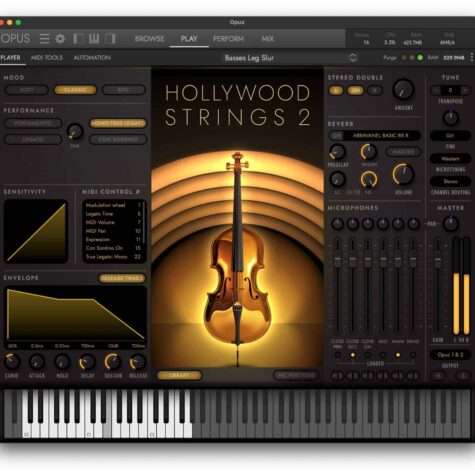The height and width of the screenshot is (475, 475).
Task: Open the settings gear
Action: (60, 39)
